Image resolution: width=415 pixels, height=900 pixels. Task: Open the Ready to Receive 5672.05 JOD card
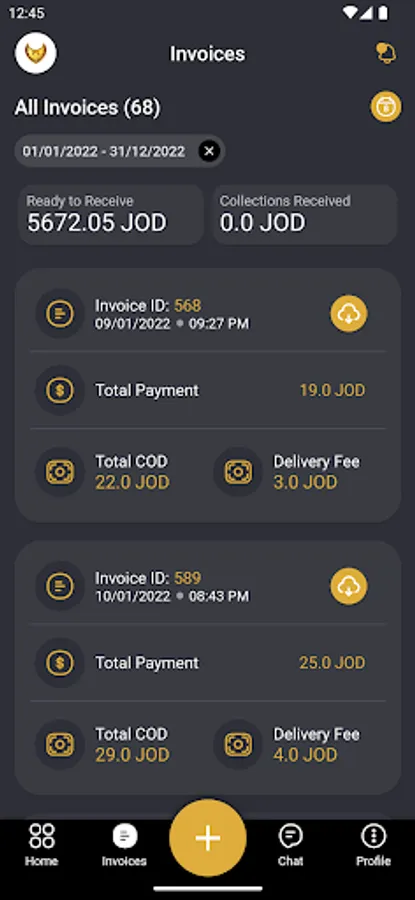point(111,215)
